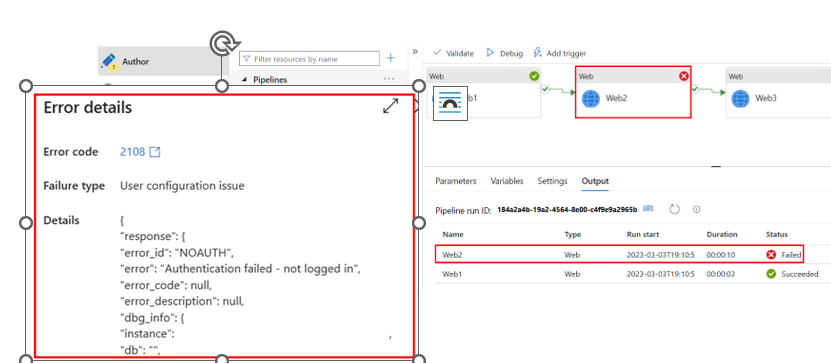The image size is (831, 363).
Task: Click the red failed X on Web2 activity
Action: [684, 76]
